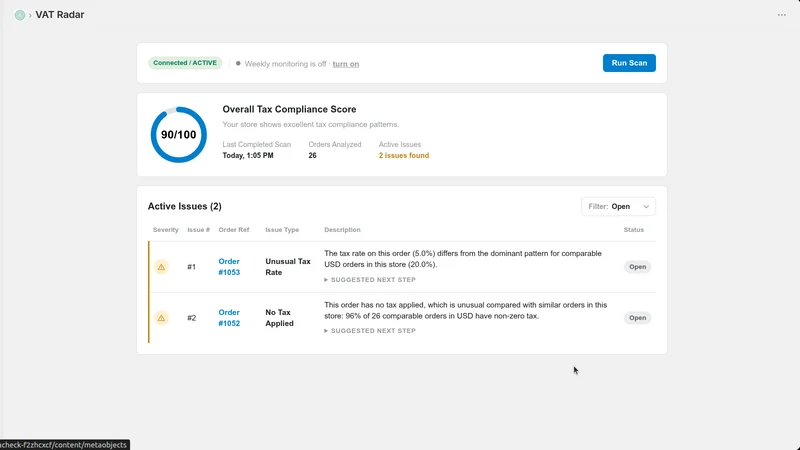Open the app icon in breadcrumb

pyautogui.click(x=20, y=15)
